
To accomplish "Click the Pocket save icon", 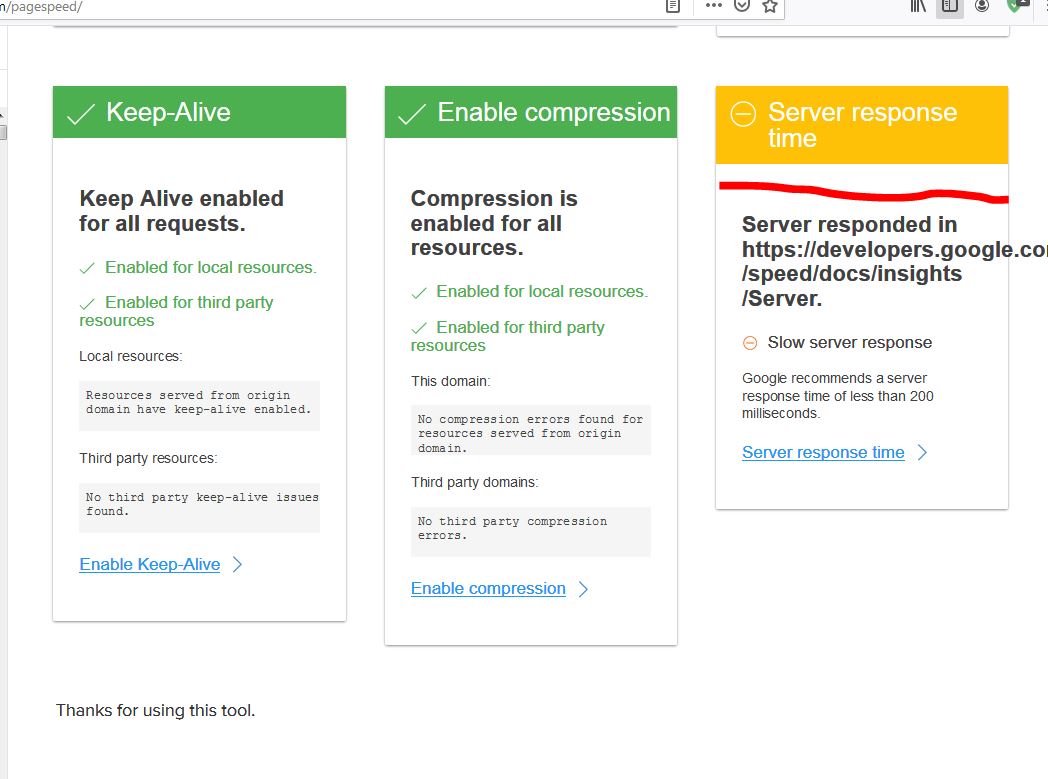I will pyautogui.click(x=741, y=6).
